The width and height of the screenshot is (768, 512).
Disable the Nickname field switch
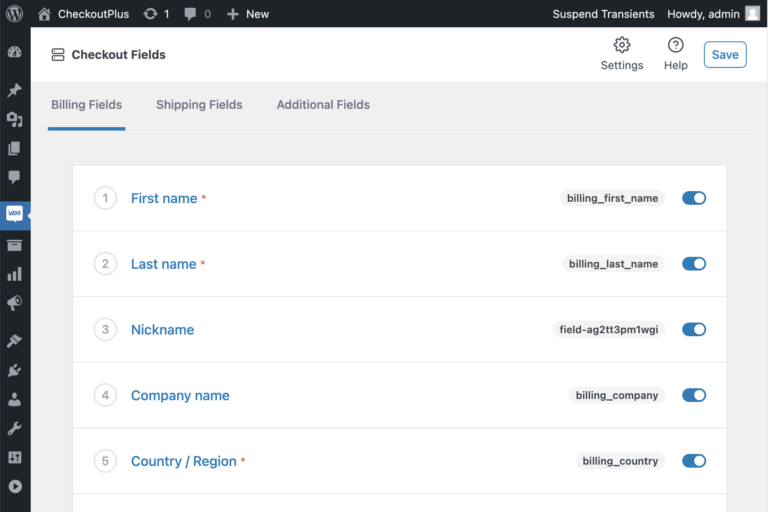coord(694,329)
